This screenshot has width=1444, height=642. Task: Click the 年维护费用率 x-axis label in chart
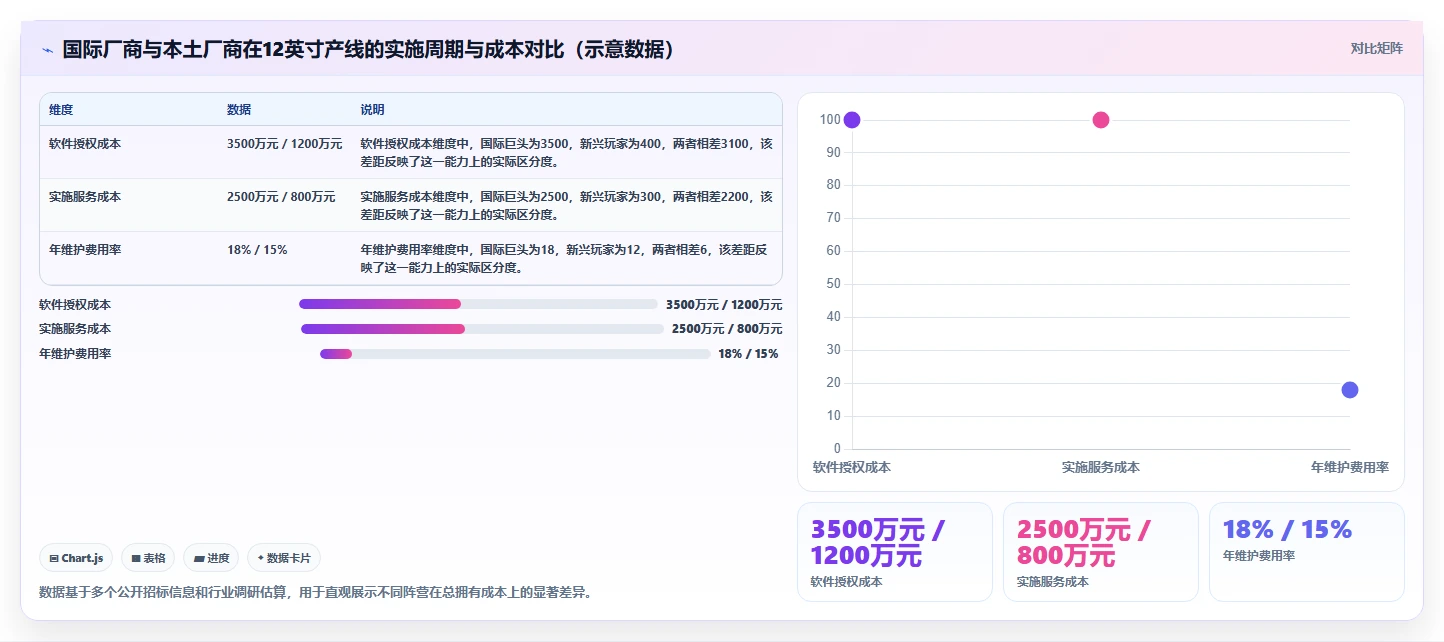tap(1350, 467)
